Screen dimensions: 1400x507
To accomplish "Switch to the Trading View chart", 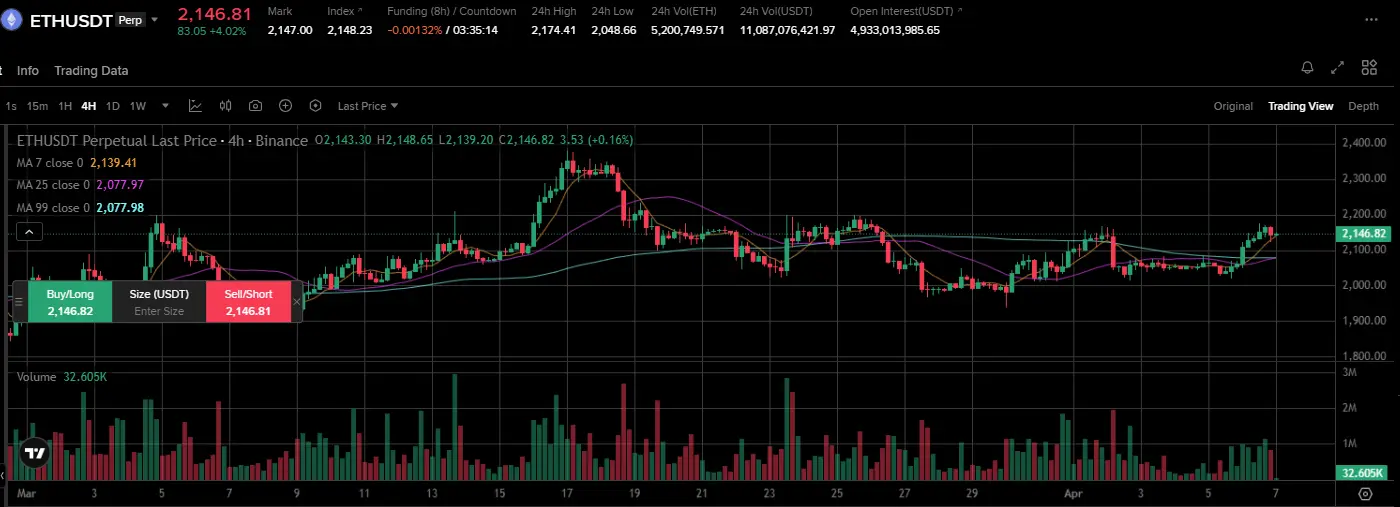I will (1300, 106).
